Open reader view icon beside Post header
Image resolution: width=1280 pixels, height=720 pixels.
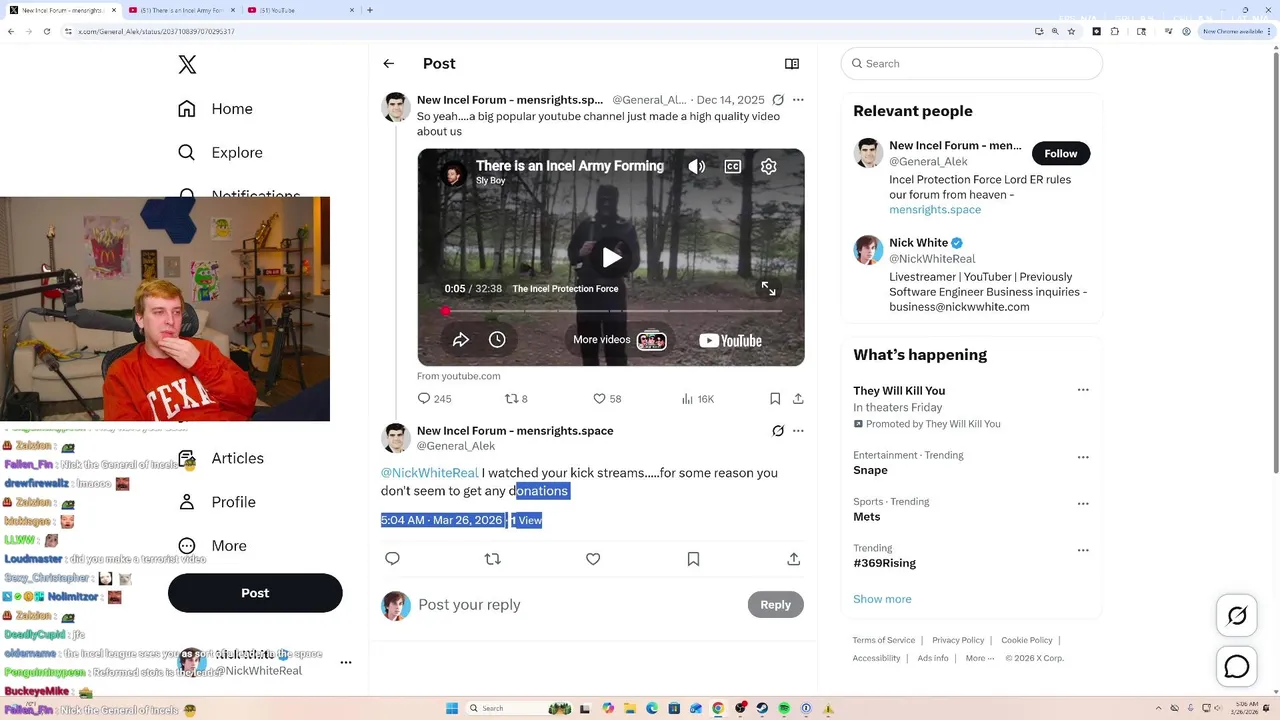tap(792, 64)
